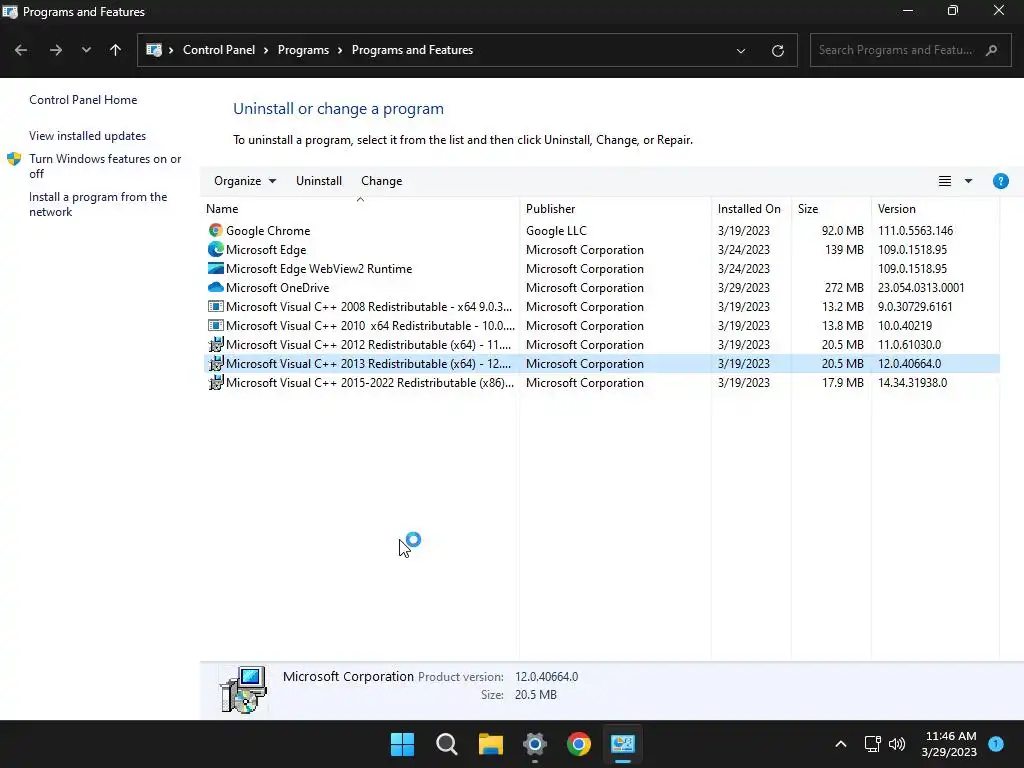The width and height of the screenshot is (1024, 768).
Task: Open Turn Windows features on or off
Action: tap(105, 166)
